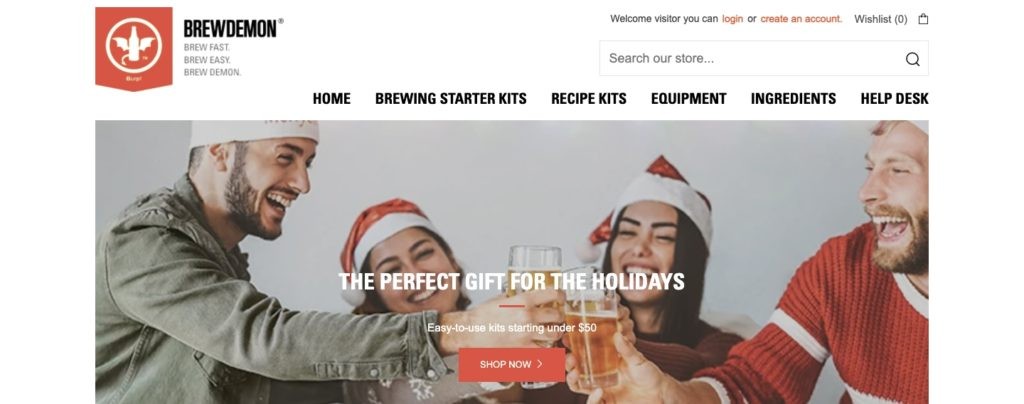Choose INGREDIENTS from the navigation bar
1024x404 pixels.
pos(793,99)
